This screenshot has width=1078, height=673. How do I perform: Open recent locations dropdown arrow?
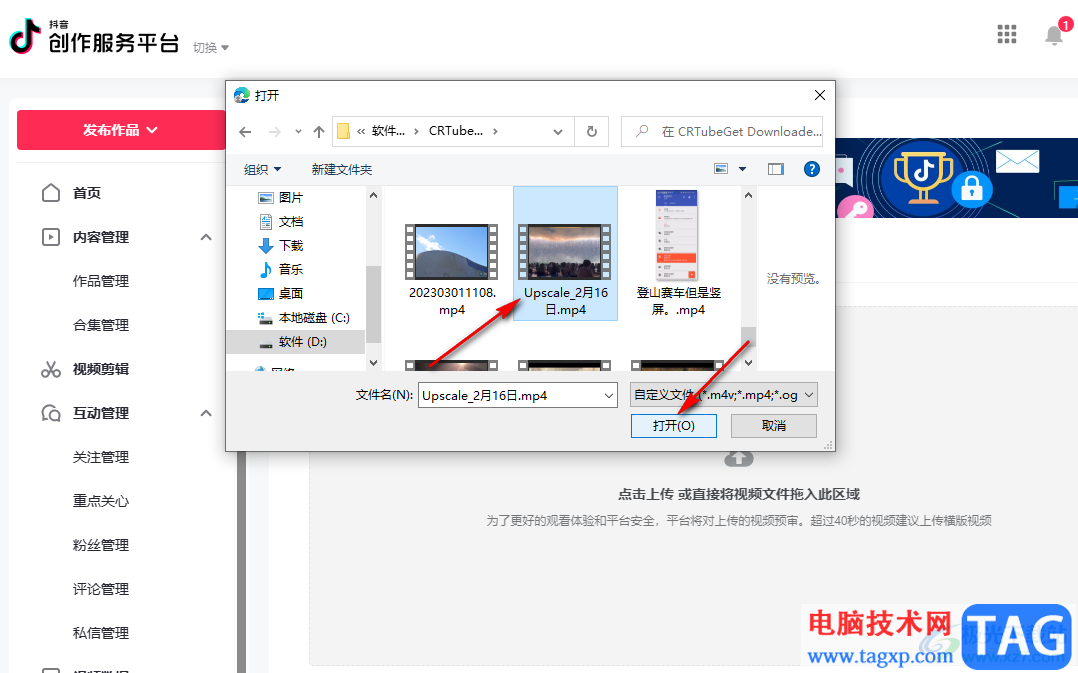[x=298, y=131]
